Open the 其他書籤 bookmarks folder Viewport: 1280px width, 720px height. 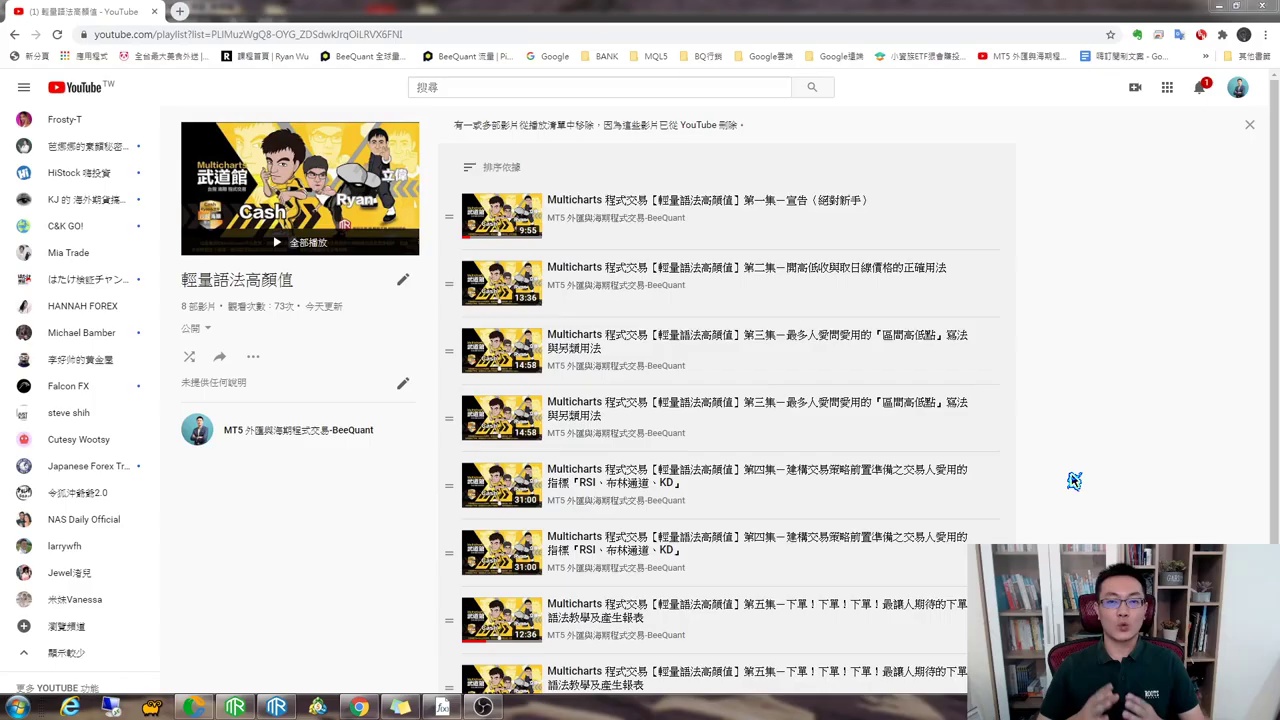[x=1247, y=56]
